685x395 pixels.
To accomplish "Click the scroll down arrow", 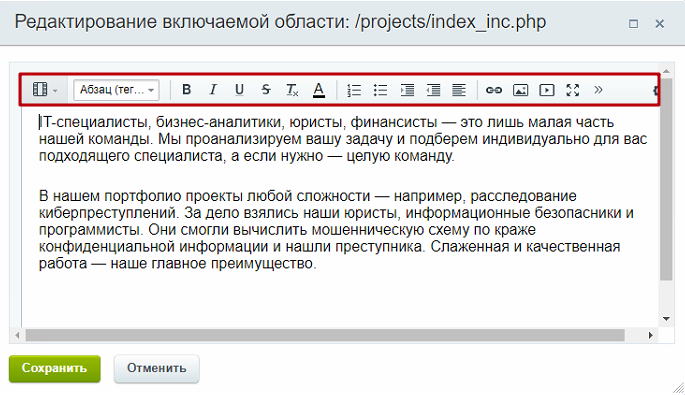I will pyautogui.click(x=666, y=319).
